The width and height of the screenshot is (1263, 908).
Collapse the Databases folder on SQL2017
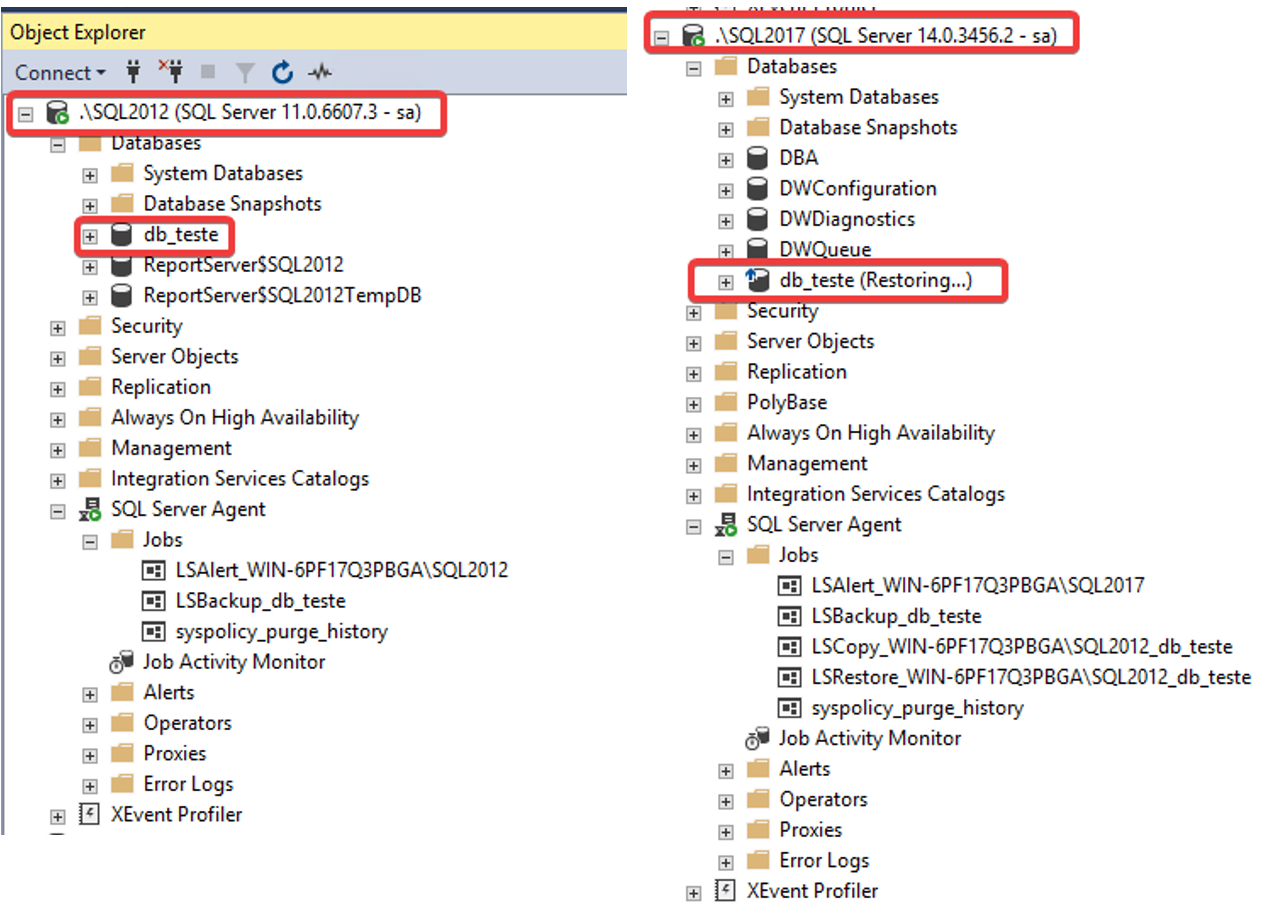point(693,69)
